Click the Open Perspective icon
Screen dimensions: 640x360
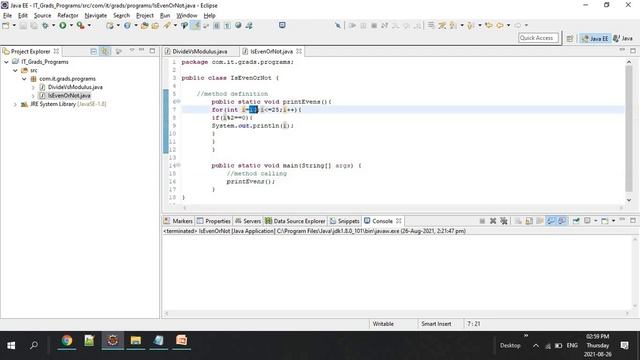coord(570,38)
